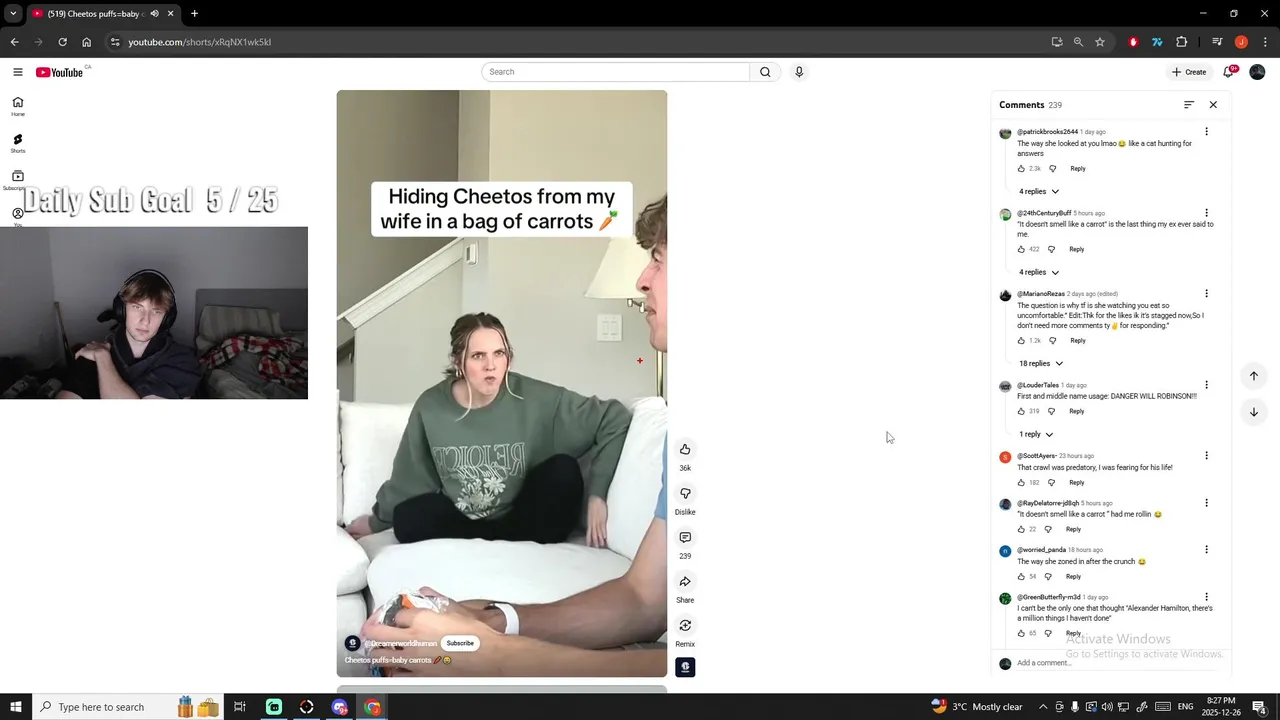The image size is (1280, 720).
Task: Click the search magnifier button
Action: pos(765,72)
